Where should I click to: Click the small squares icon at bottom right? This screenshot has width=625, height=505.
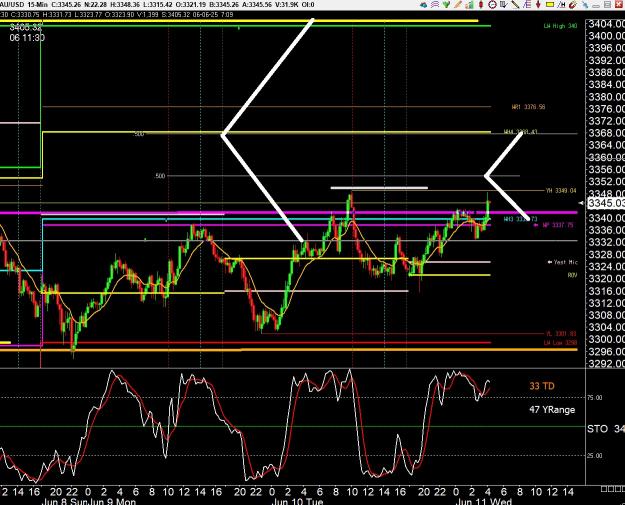pos(612,489)
